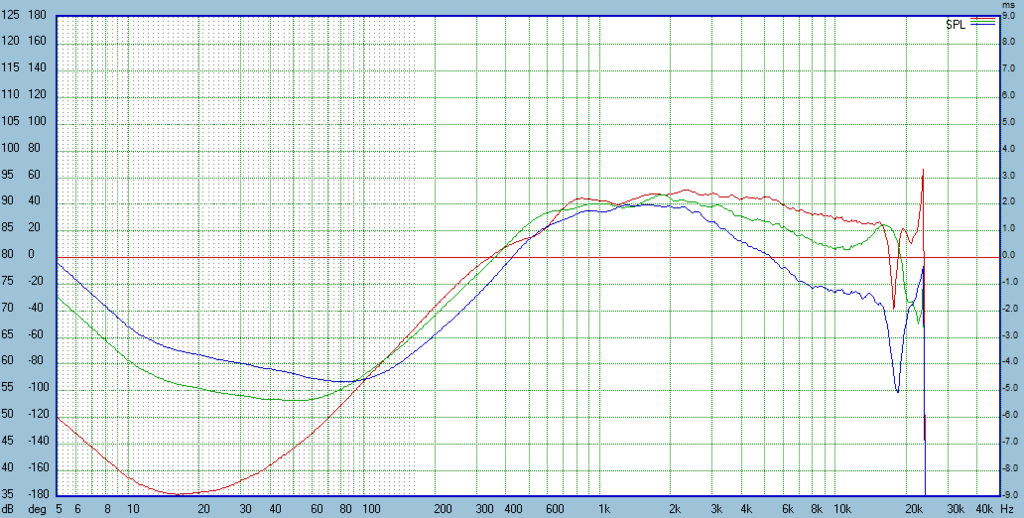Click the SPL legend label
1024x518 pixels.
coord(955,25)
